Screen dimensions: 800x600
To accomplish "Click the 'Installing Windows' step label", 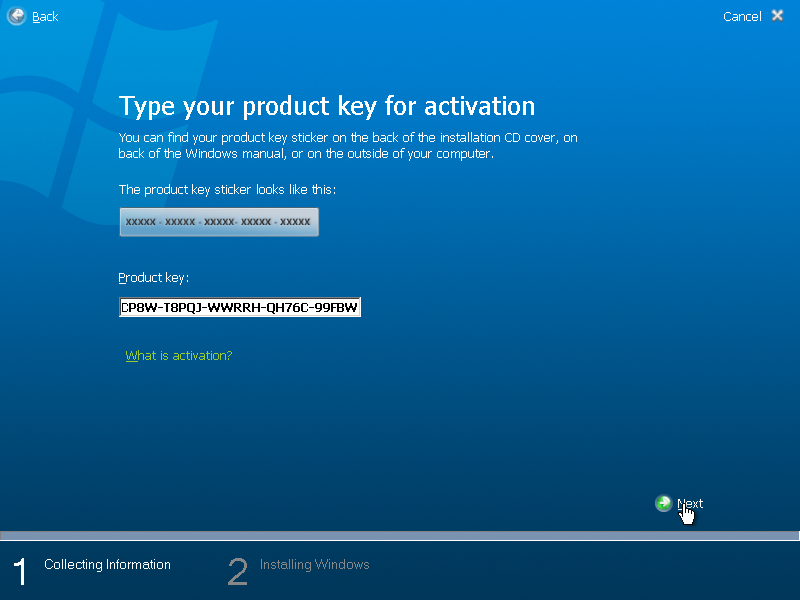I will coord(314,564).
